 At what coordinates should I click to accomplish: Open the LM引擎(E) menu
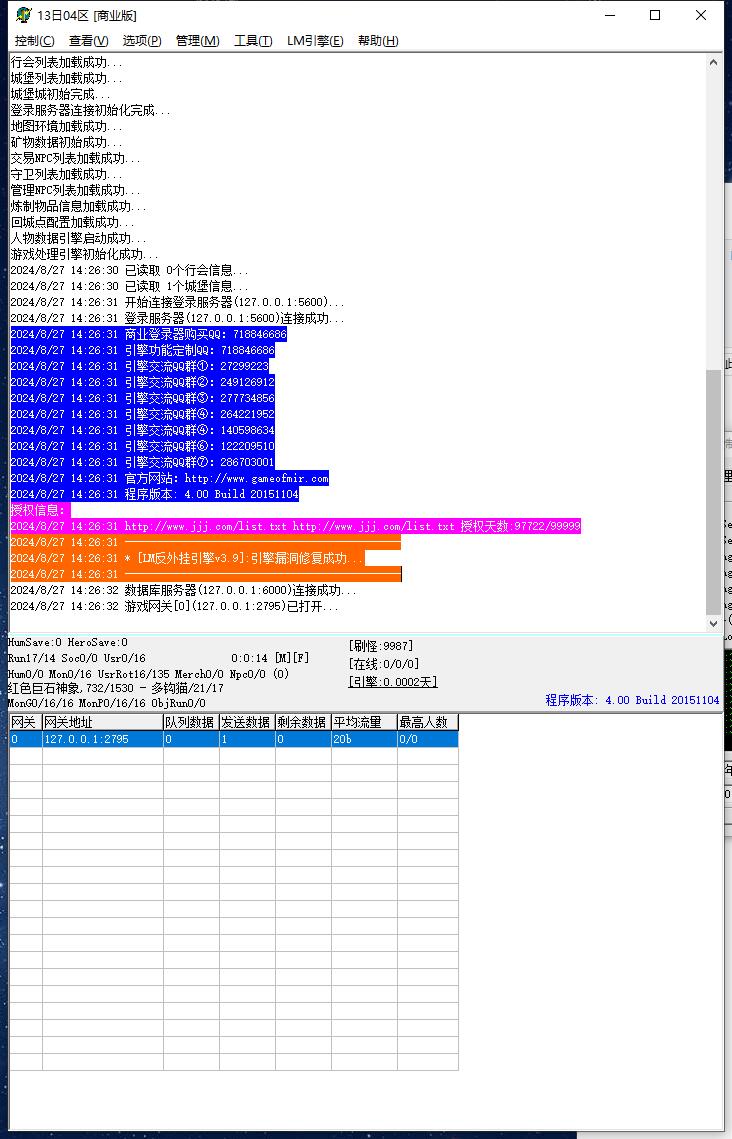315,41
